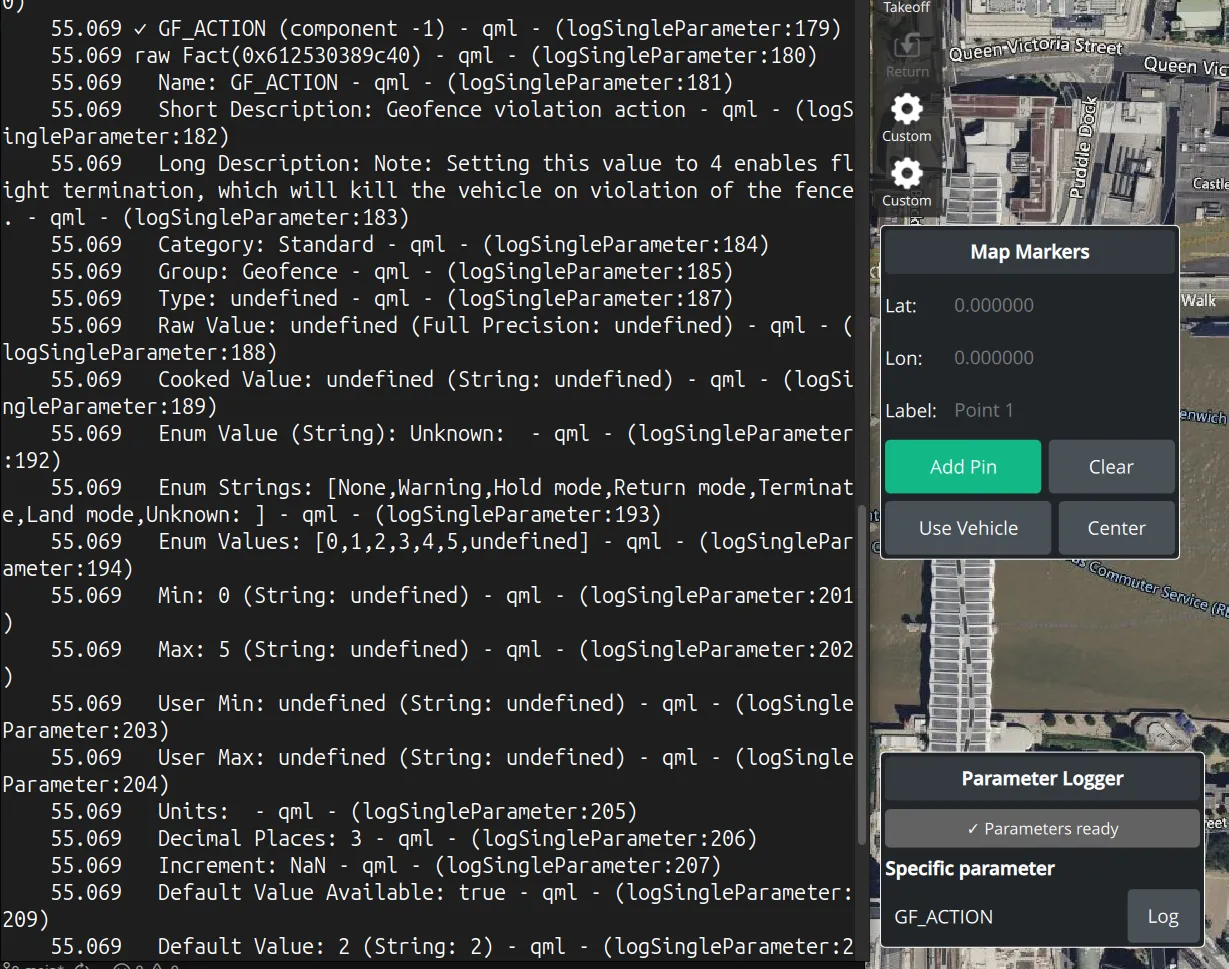Click the first Custom gear icon below Return
The image size is (1229, 969).
[x=907, y=110]
